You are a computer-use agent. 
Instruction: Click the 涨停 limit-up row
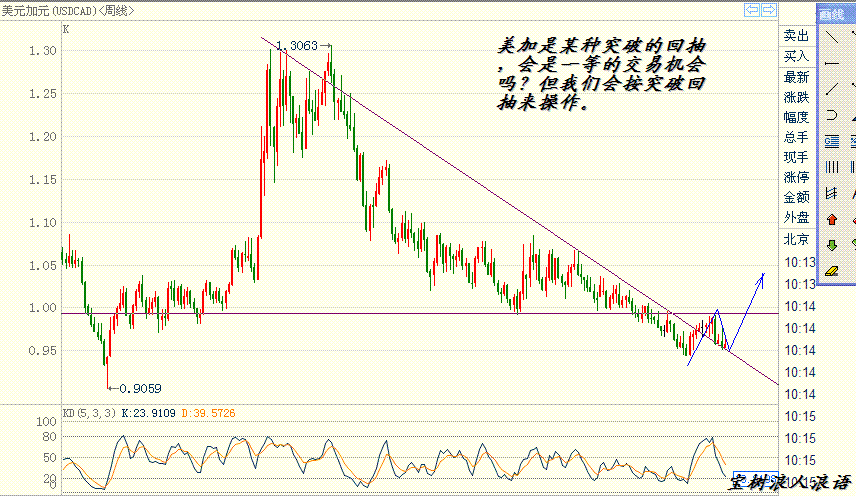pyautogui.click(x=796, y=177)
